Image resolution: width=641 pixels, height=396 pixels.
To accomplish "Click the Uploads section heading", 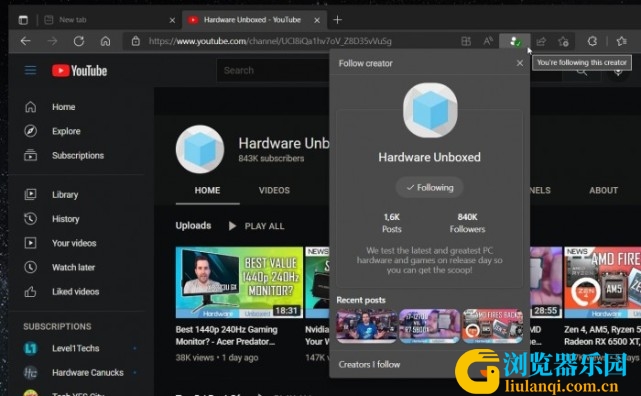I will click(x=193, y=226).
